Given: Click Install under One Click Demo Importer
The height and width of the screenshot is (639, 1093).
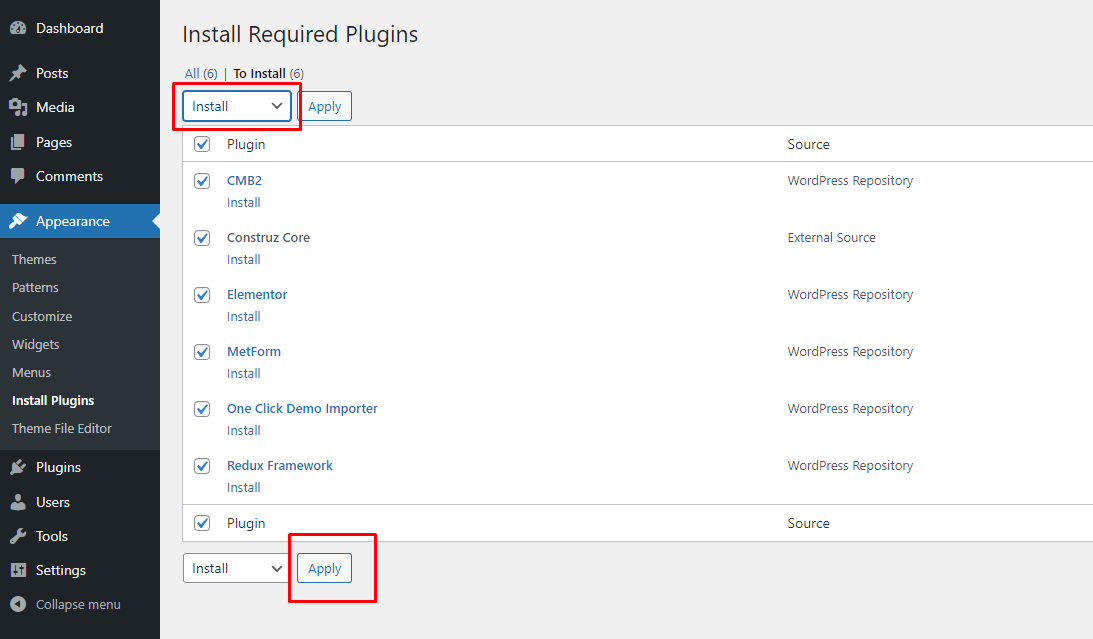Looking at the screenshot, I should pos(244,431).
